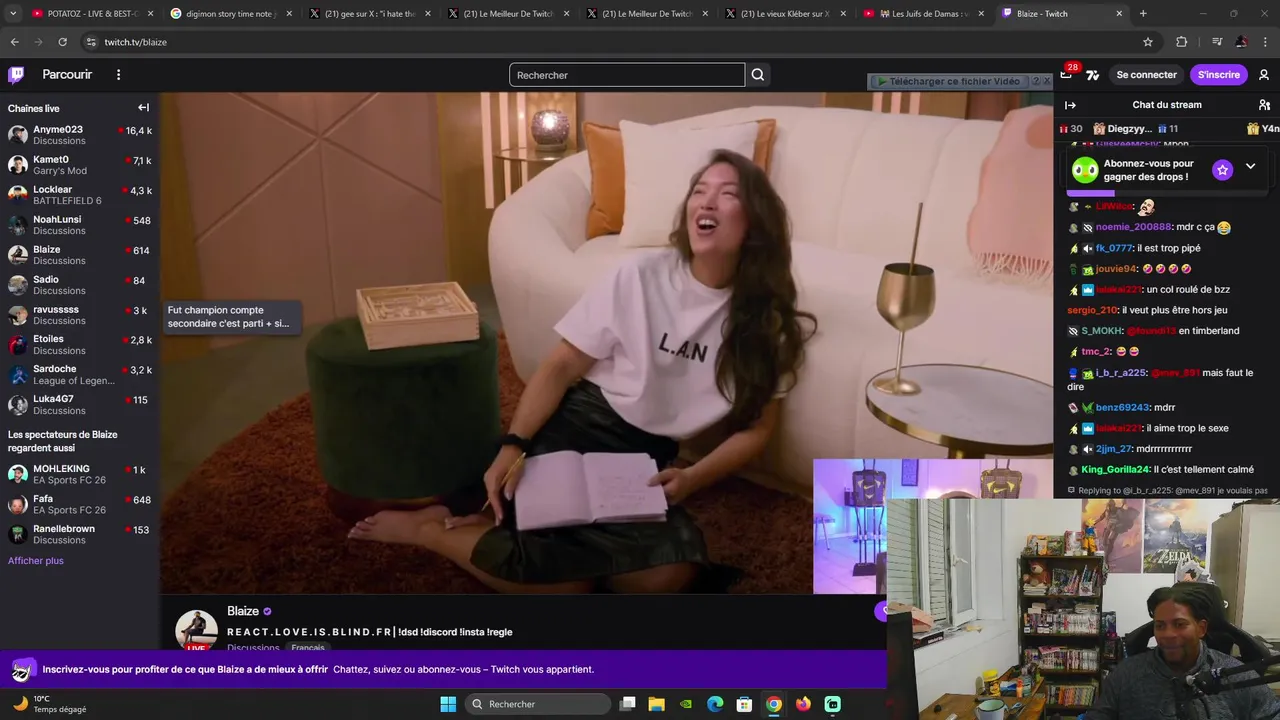The height and width of the screenshot is (720, 1280).
Task: Open Windows Start menu
Action: point(448,704)
